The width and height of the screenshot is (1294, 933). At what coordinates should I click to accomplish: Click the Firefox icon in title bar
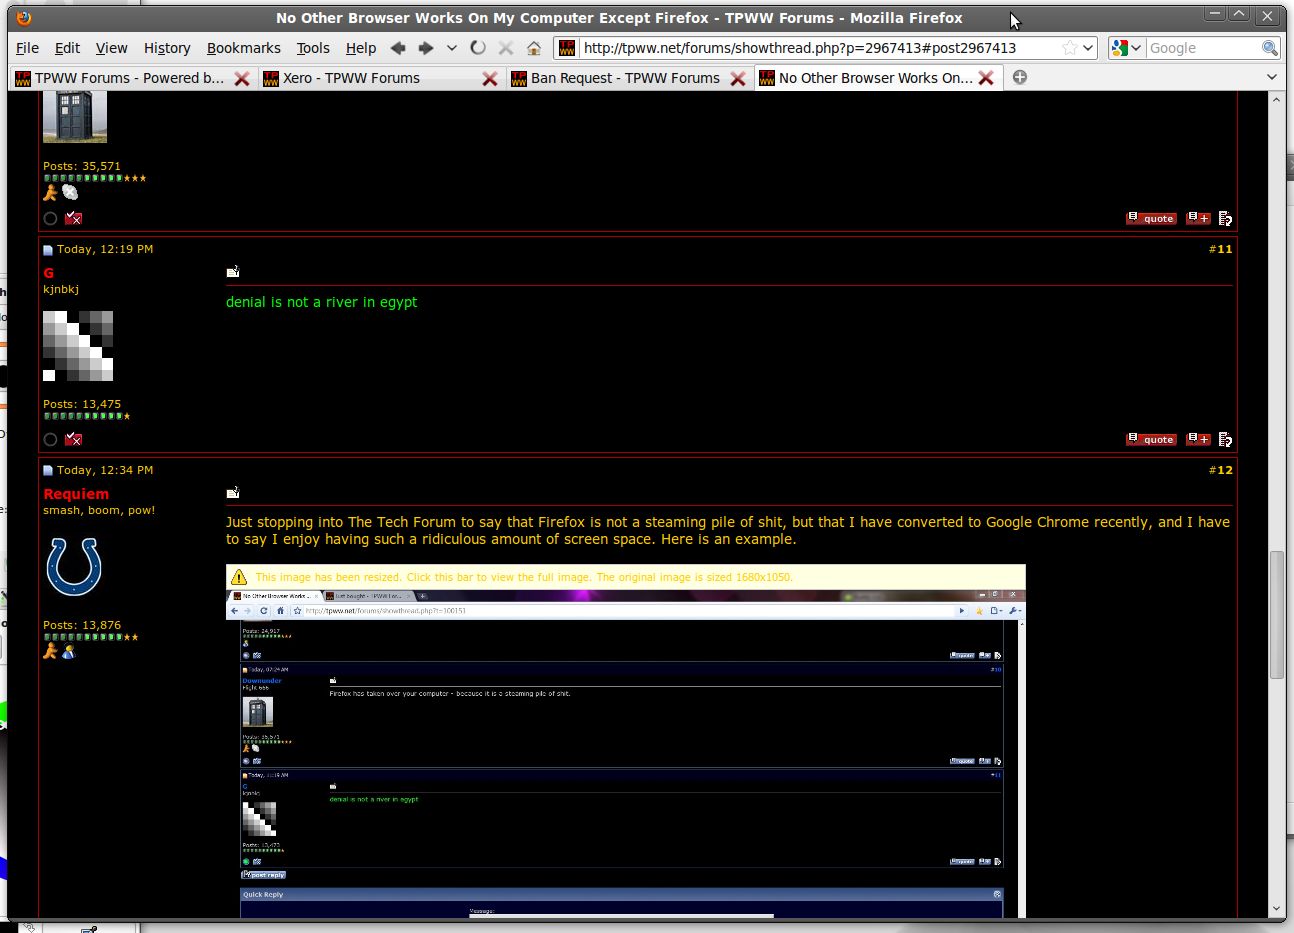click(24, 18)
